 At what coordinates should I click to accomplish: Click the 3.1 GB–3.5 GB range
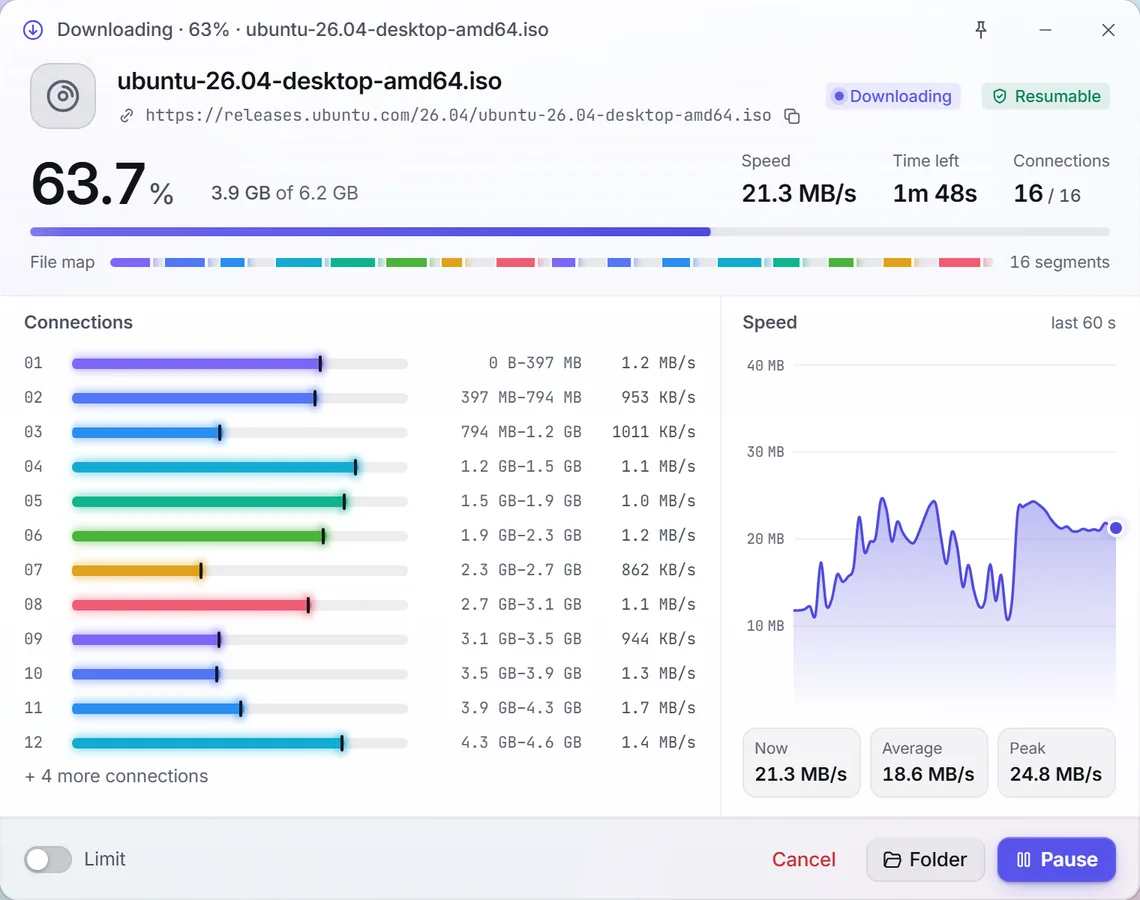(521, 639)
